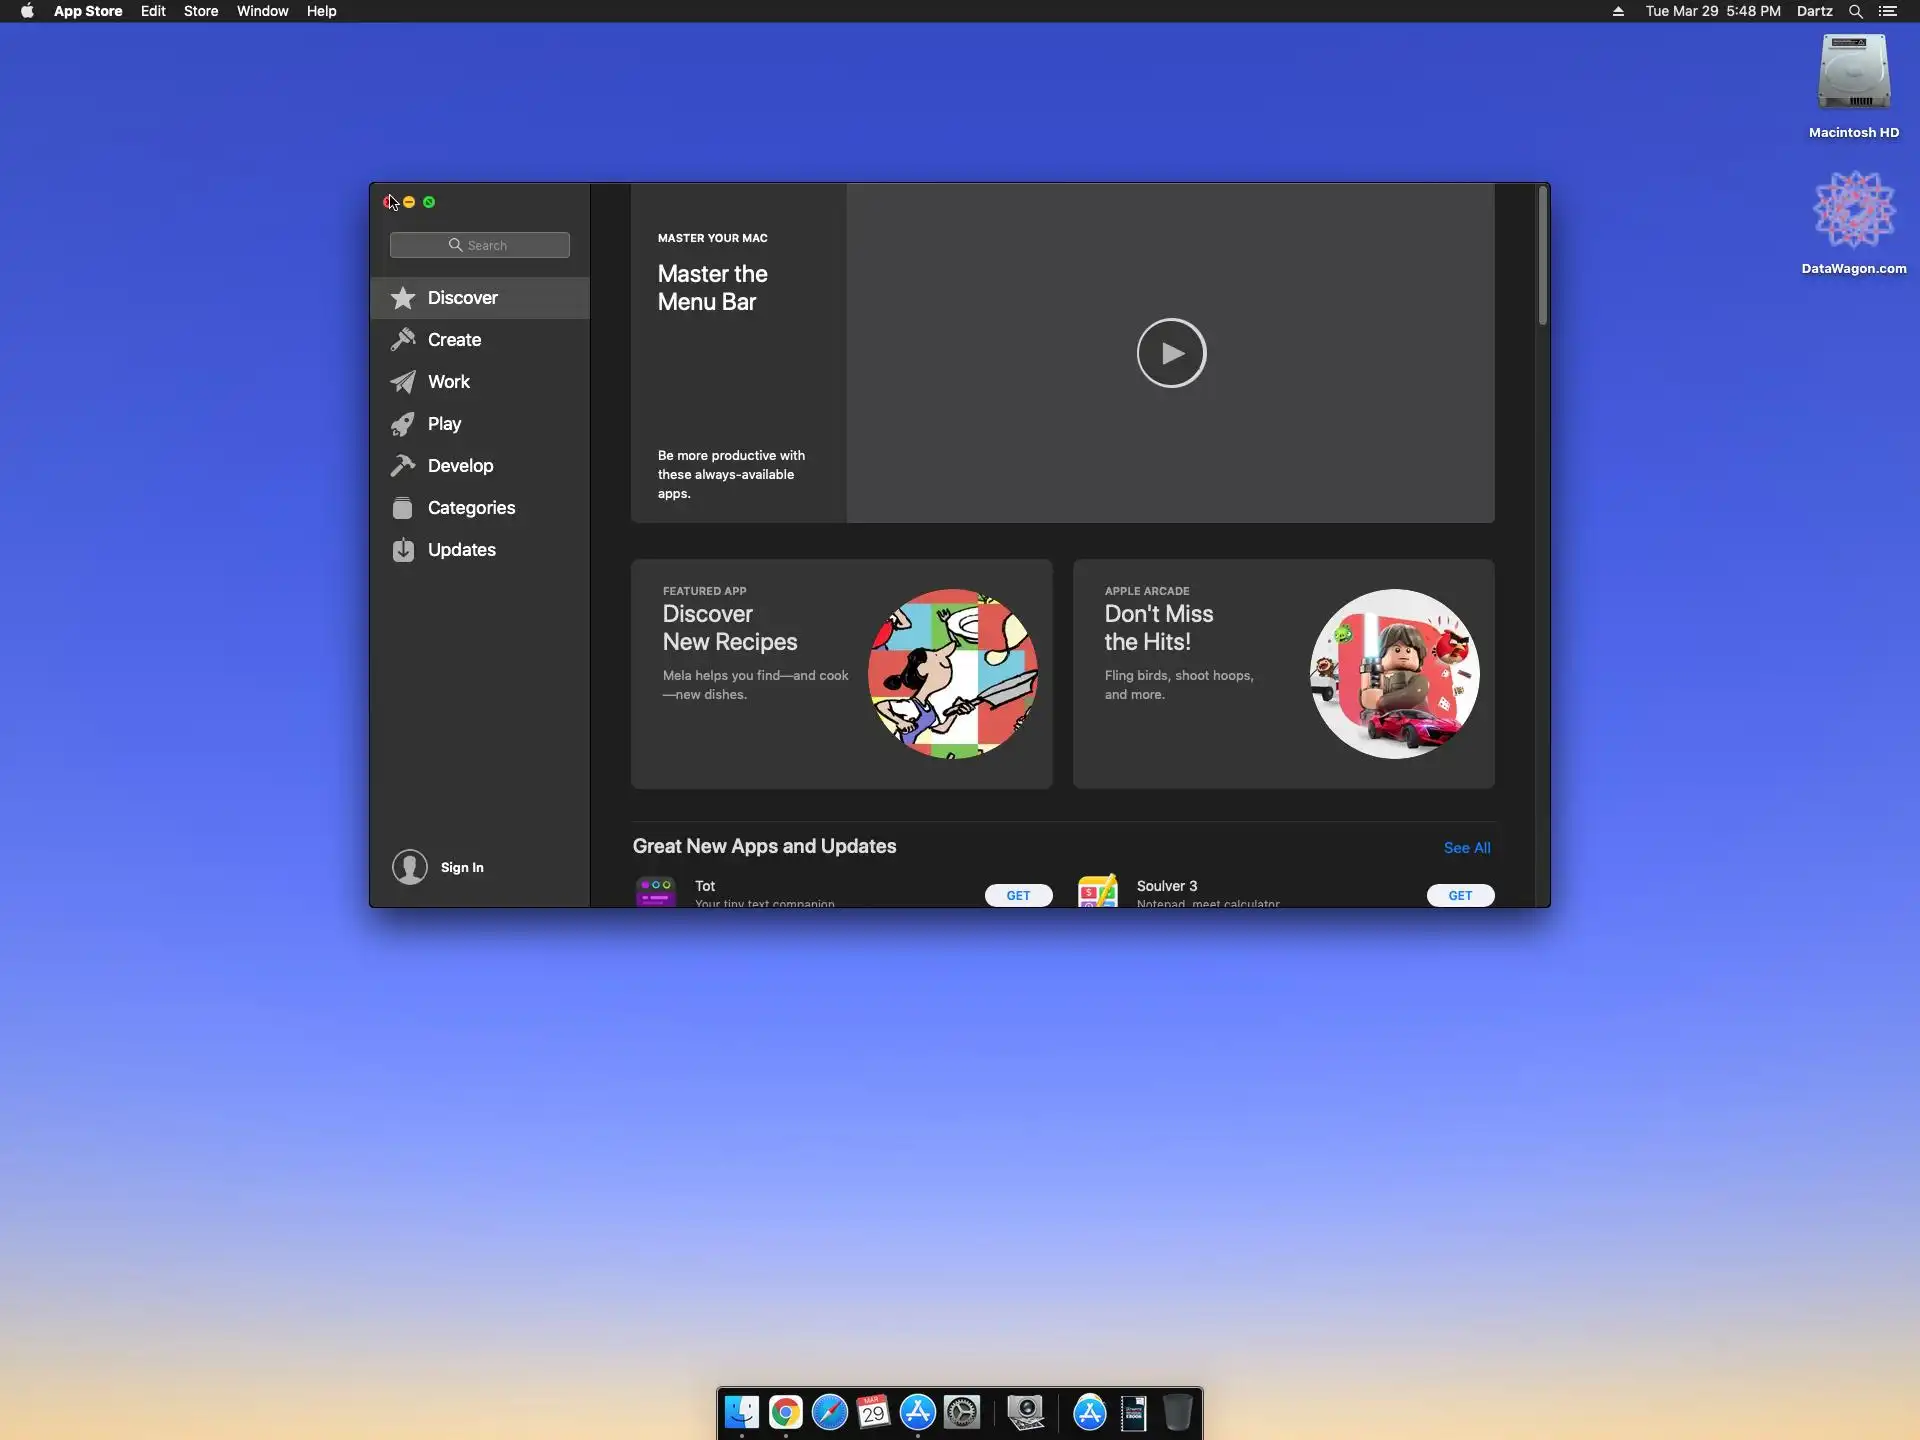This screenshot has width=1920, height=1440.
Task: Play the Master the Menu Bar video
Action: (x=1171, y=353)
